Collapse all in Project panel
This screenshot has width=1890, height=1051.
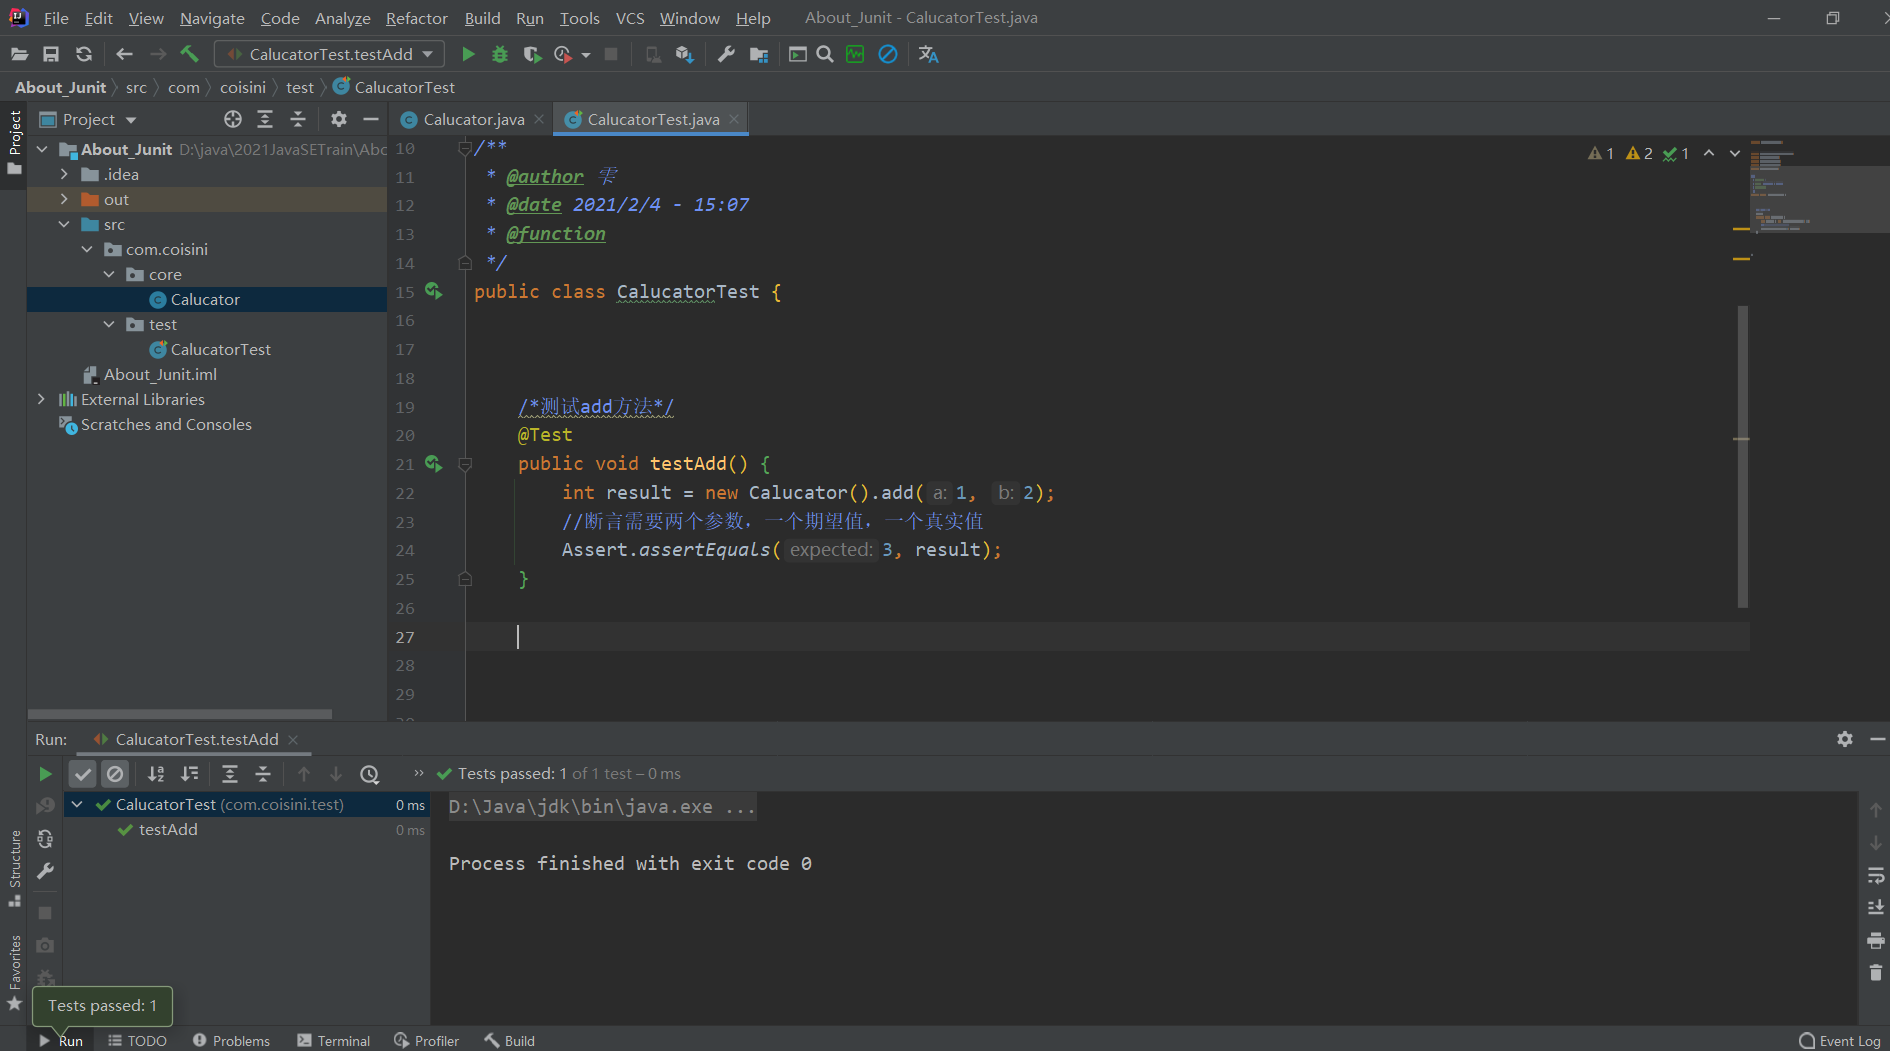point(298,119)
